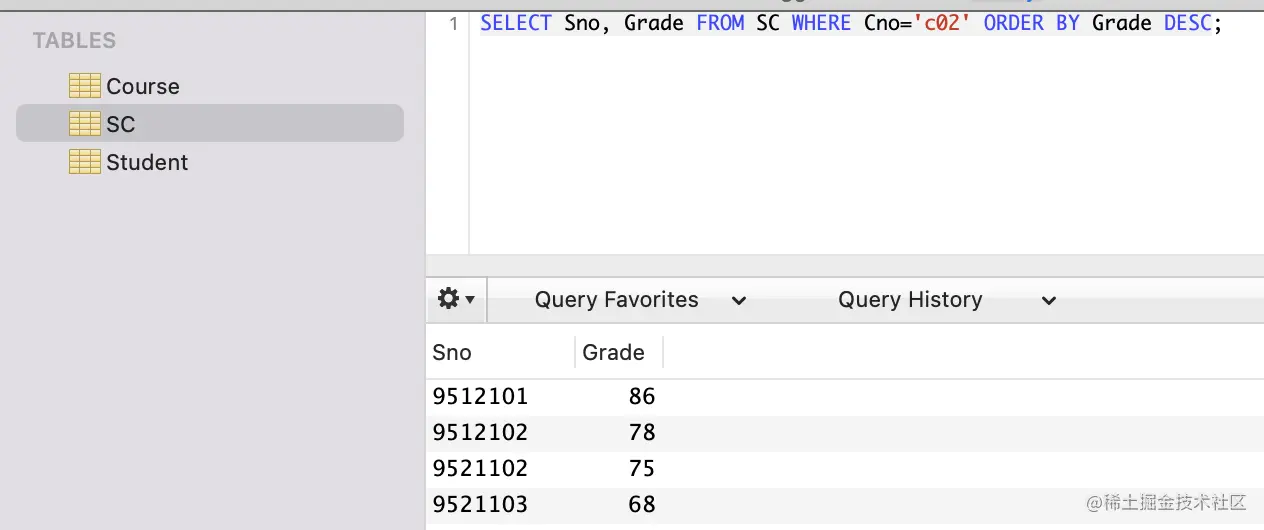The image size is (1264, 530).
Task: Select result row with Sno 9512101
Action: click(x=480, y=397)
